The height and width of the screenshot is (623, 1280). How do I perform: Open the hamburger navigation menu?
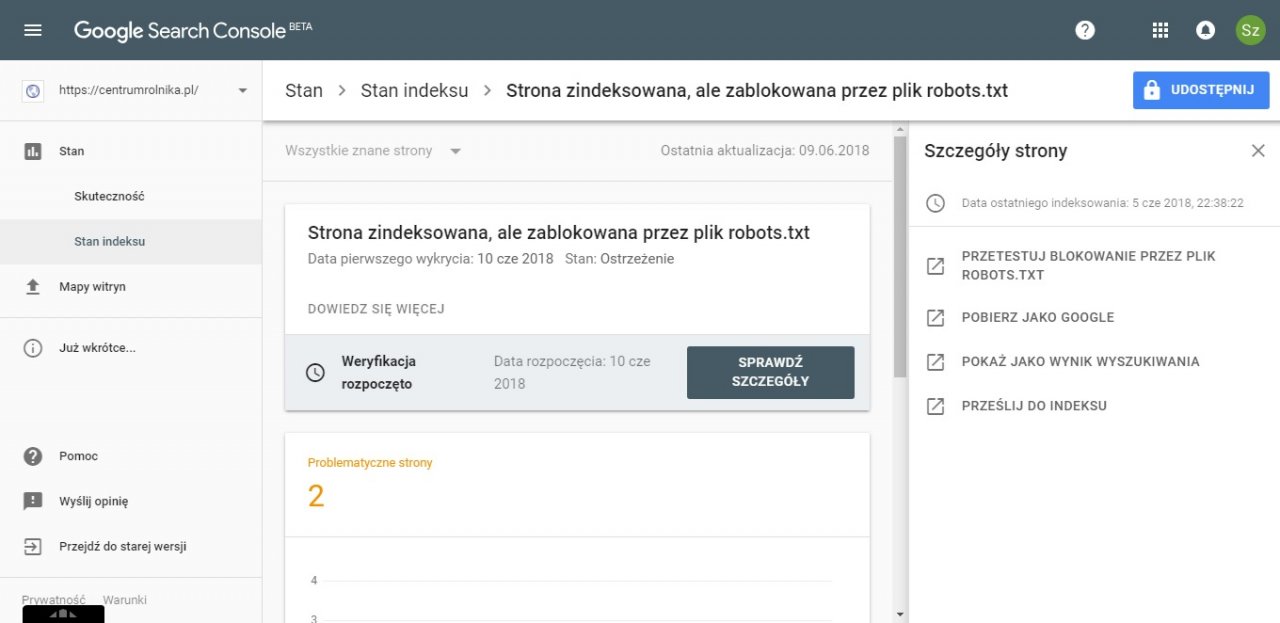33,30
